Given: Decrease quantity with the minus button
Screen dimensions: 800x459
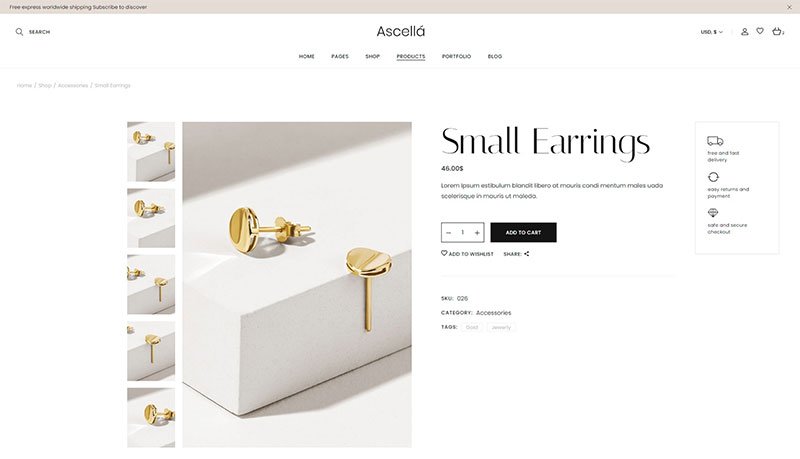Looking at the screenshot, I should pos(448,233).
